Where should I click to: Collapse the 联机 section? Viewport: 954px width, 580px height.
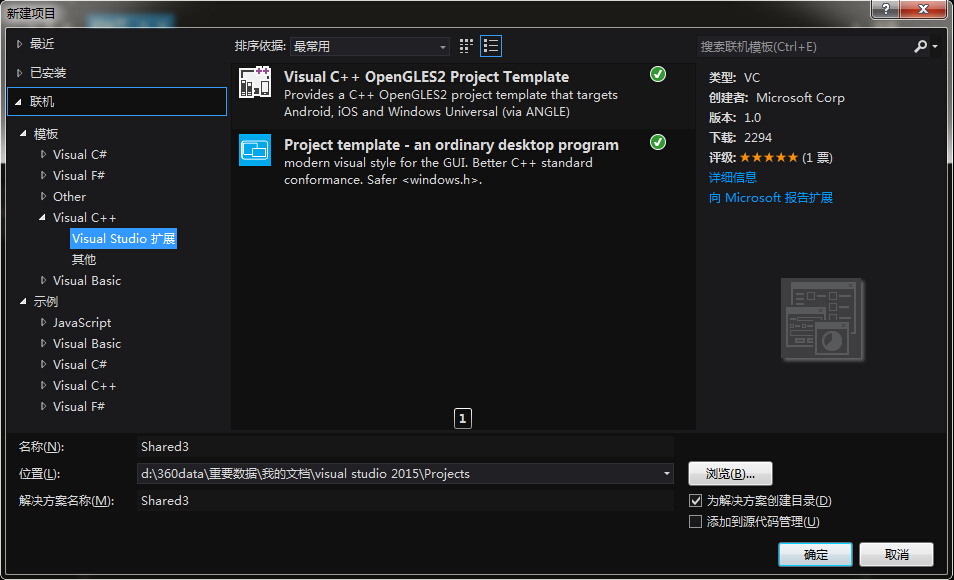coord(18,102)
